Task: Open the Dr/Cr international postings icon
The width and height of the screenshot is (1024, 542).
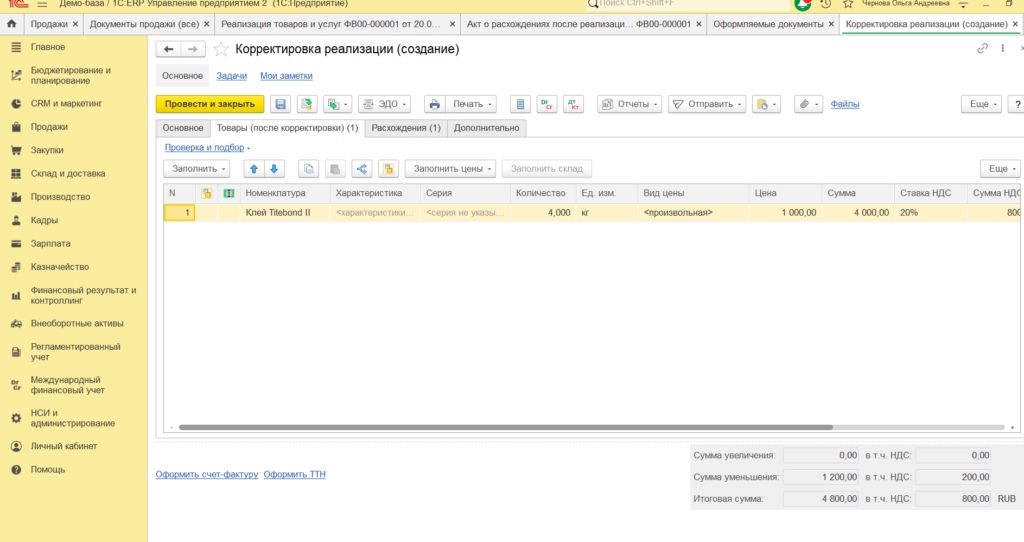Action: (547, 104)
